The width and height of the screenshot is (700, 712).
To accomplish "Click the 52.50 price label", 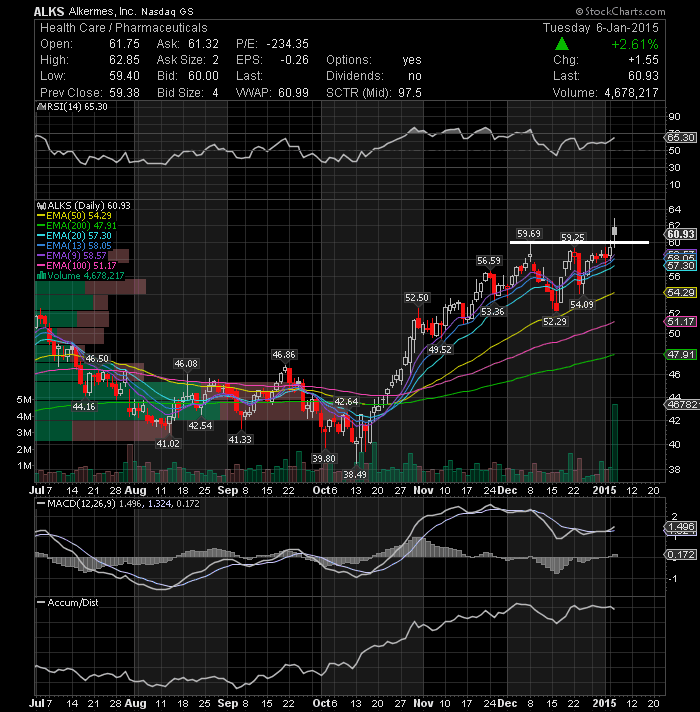I will tap(417, 297).
